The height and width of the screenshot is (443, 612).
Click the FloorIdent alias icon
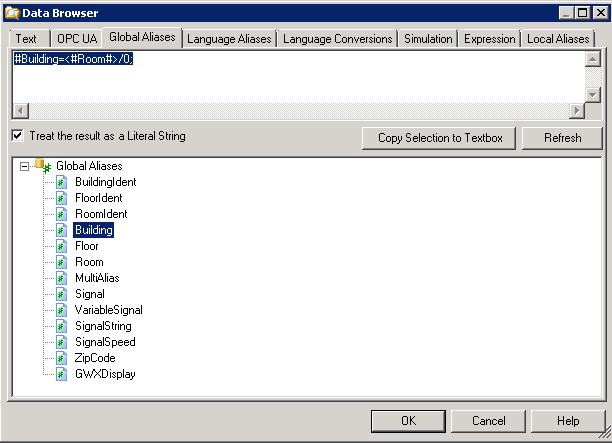pyautogui.click(x=62, y=198)
